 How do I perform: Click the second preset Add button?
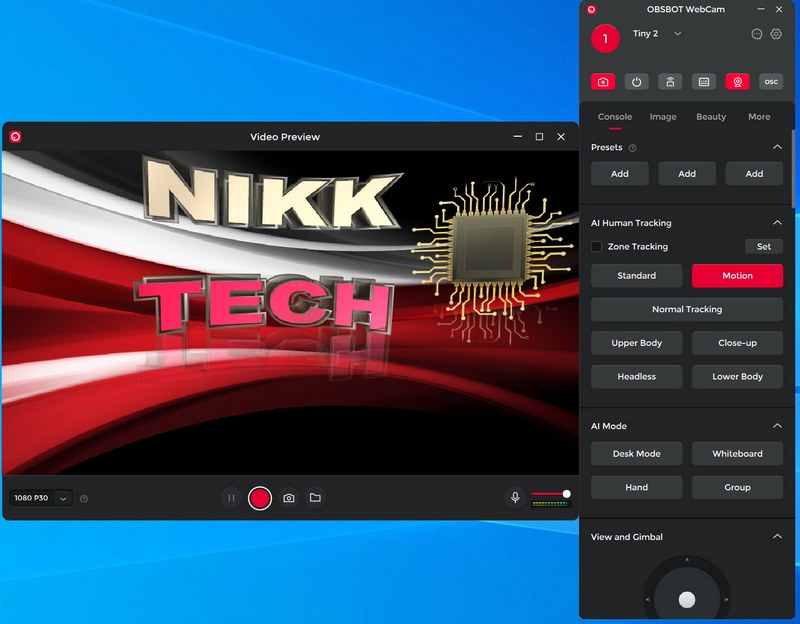(687, 173)
